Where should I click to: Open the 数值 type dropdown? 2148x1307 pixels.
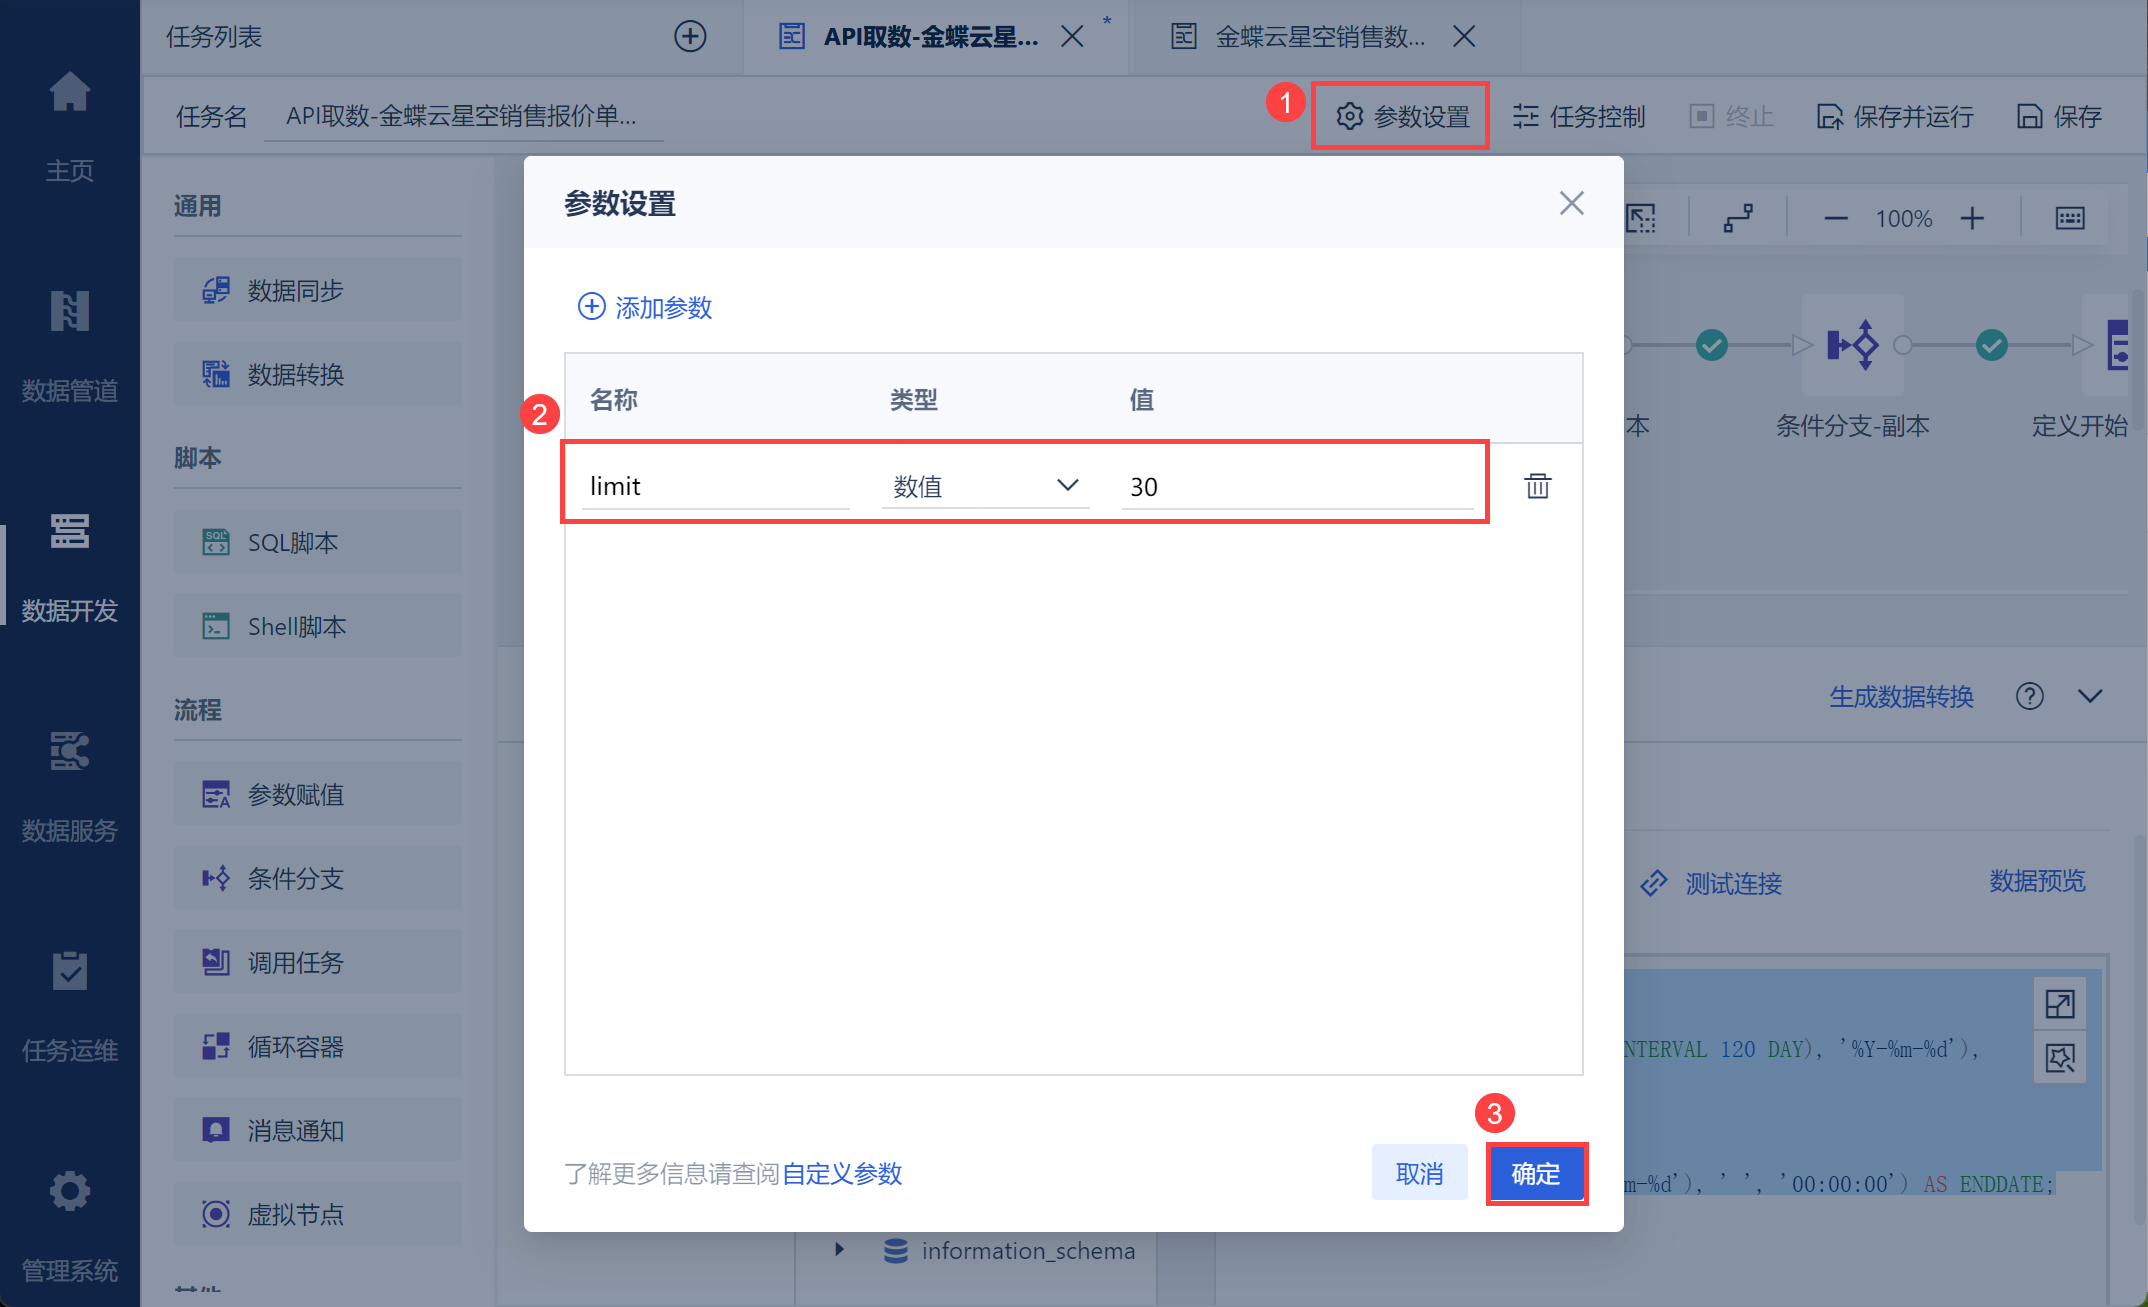point(984,486)
